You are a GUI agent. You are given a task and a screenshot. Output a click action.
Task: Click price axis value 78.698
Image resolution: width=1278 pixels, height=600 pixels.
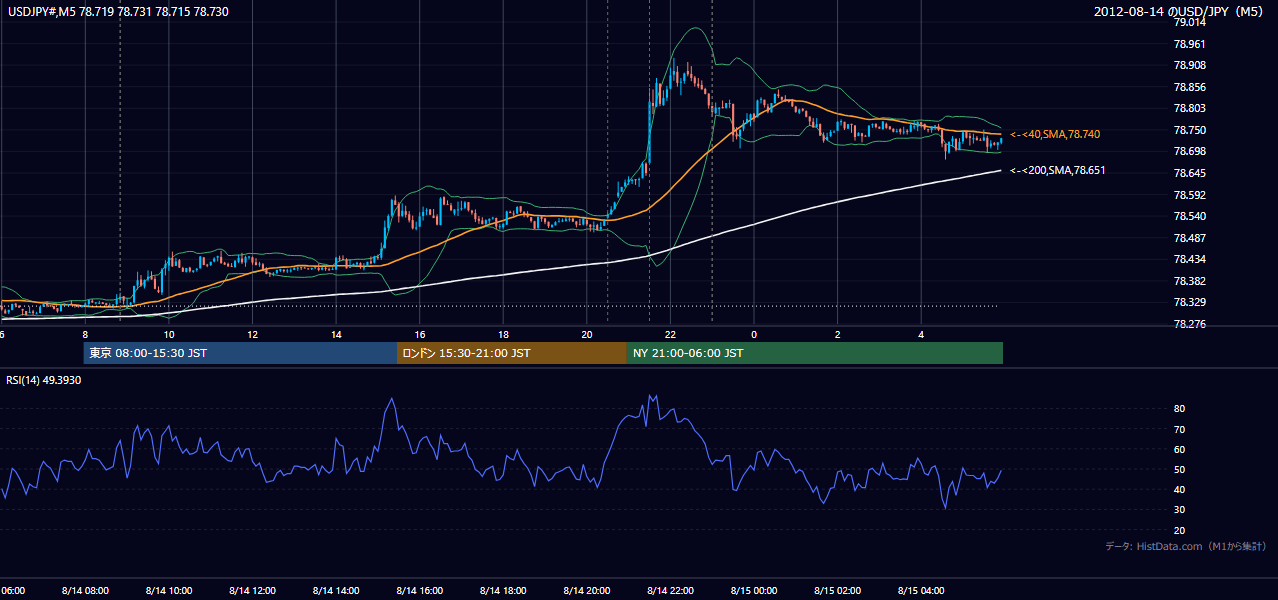(1190, 151)
